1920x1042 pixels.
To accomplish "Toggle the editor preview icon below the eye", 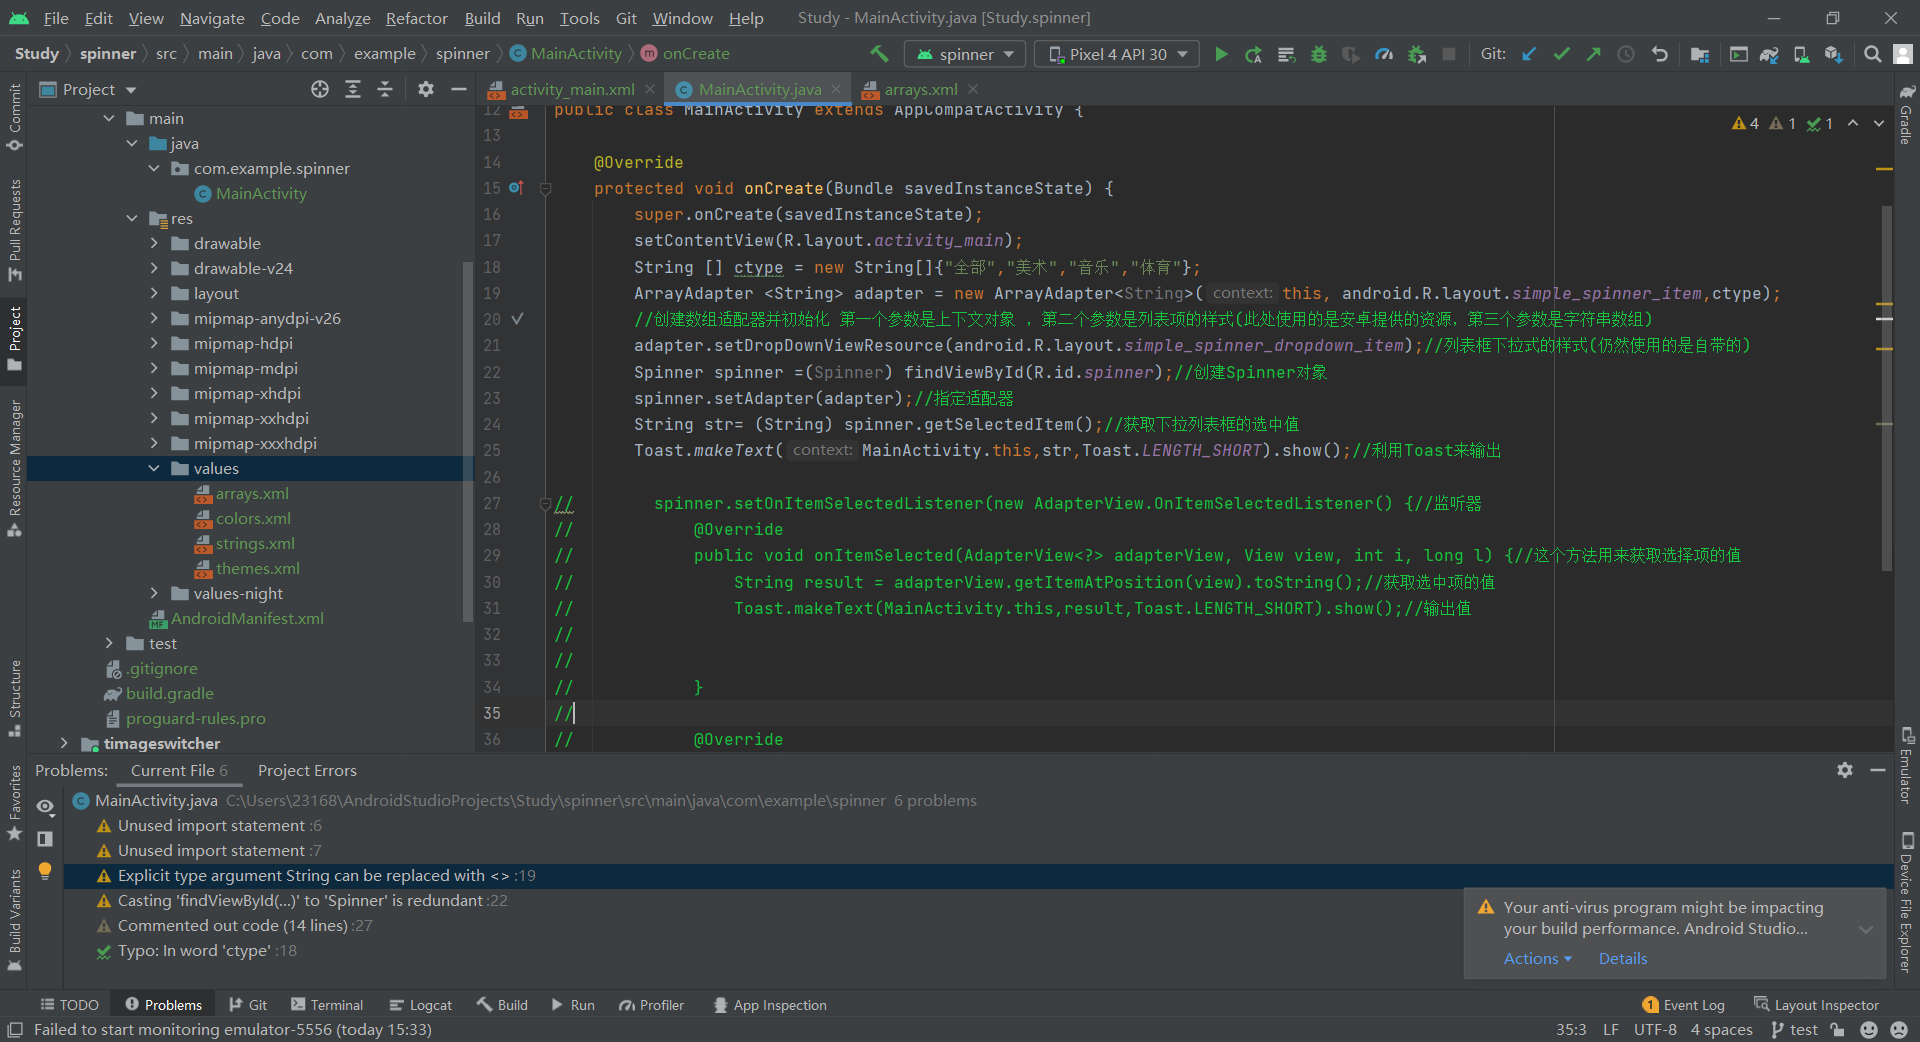I will point(45,839).
